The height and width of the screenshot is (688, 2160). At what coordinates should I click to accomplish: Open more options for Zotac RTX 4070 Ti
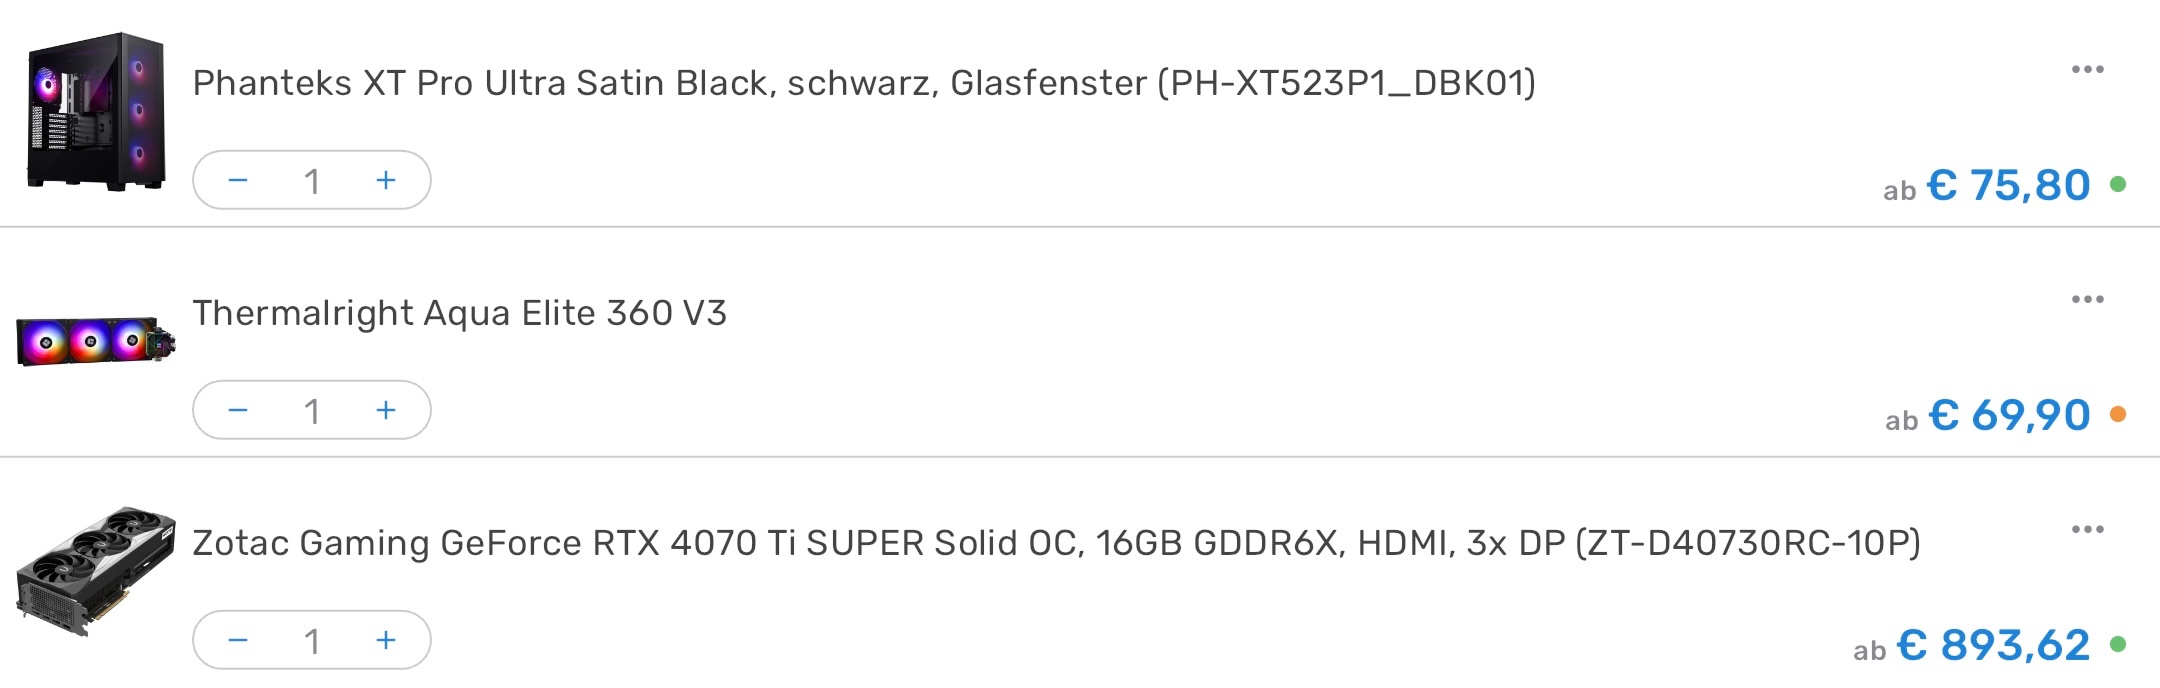tap(2087, 529)
